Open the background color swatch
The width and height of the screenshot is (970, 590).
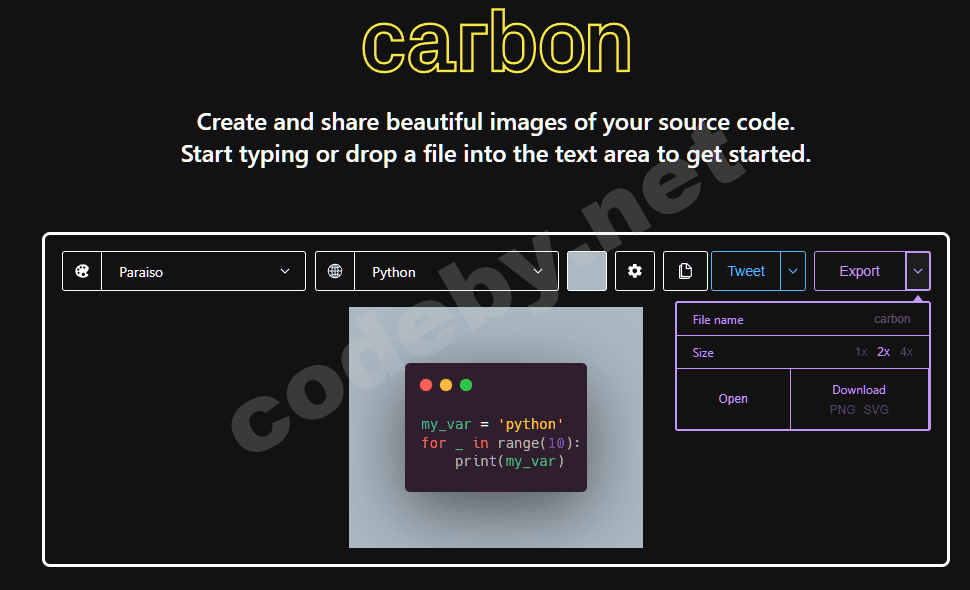(586, 271)
